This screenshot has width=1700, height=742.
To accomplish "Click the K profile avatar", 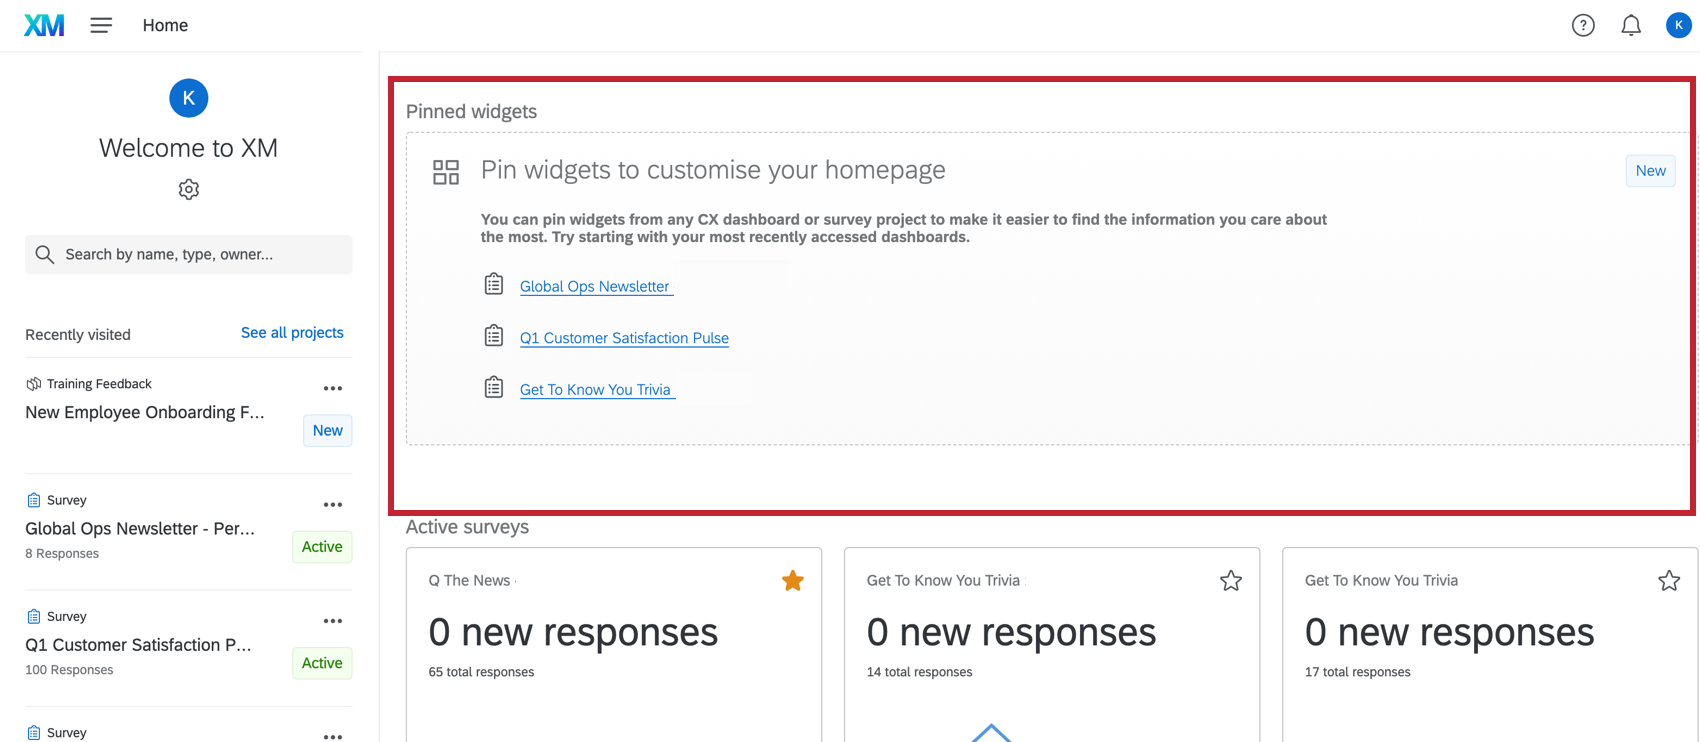I will click(1678, 25).
